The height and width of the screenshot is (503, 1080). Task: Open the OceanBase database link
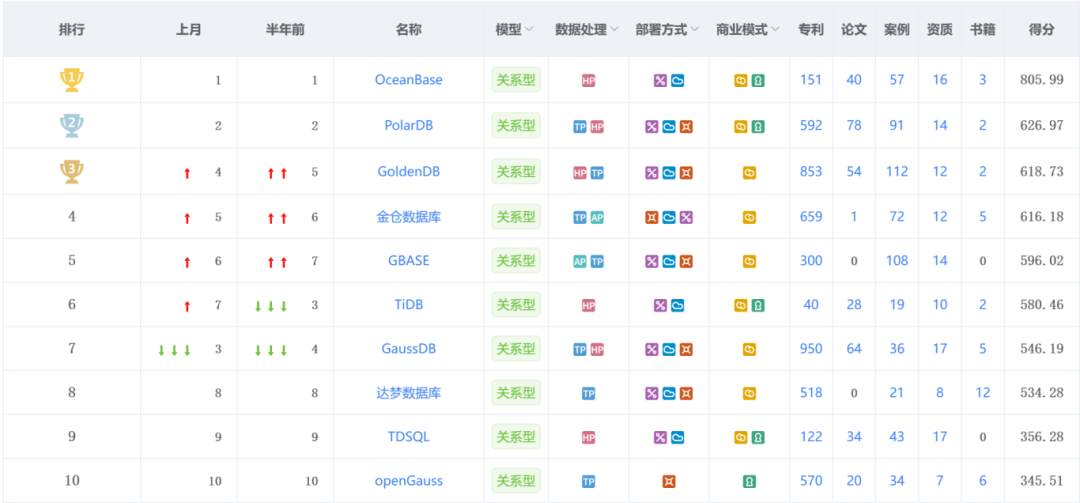tap(408, 80)
